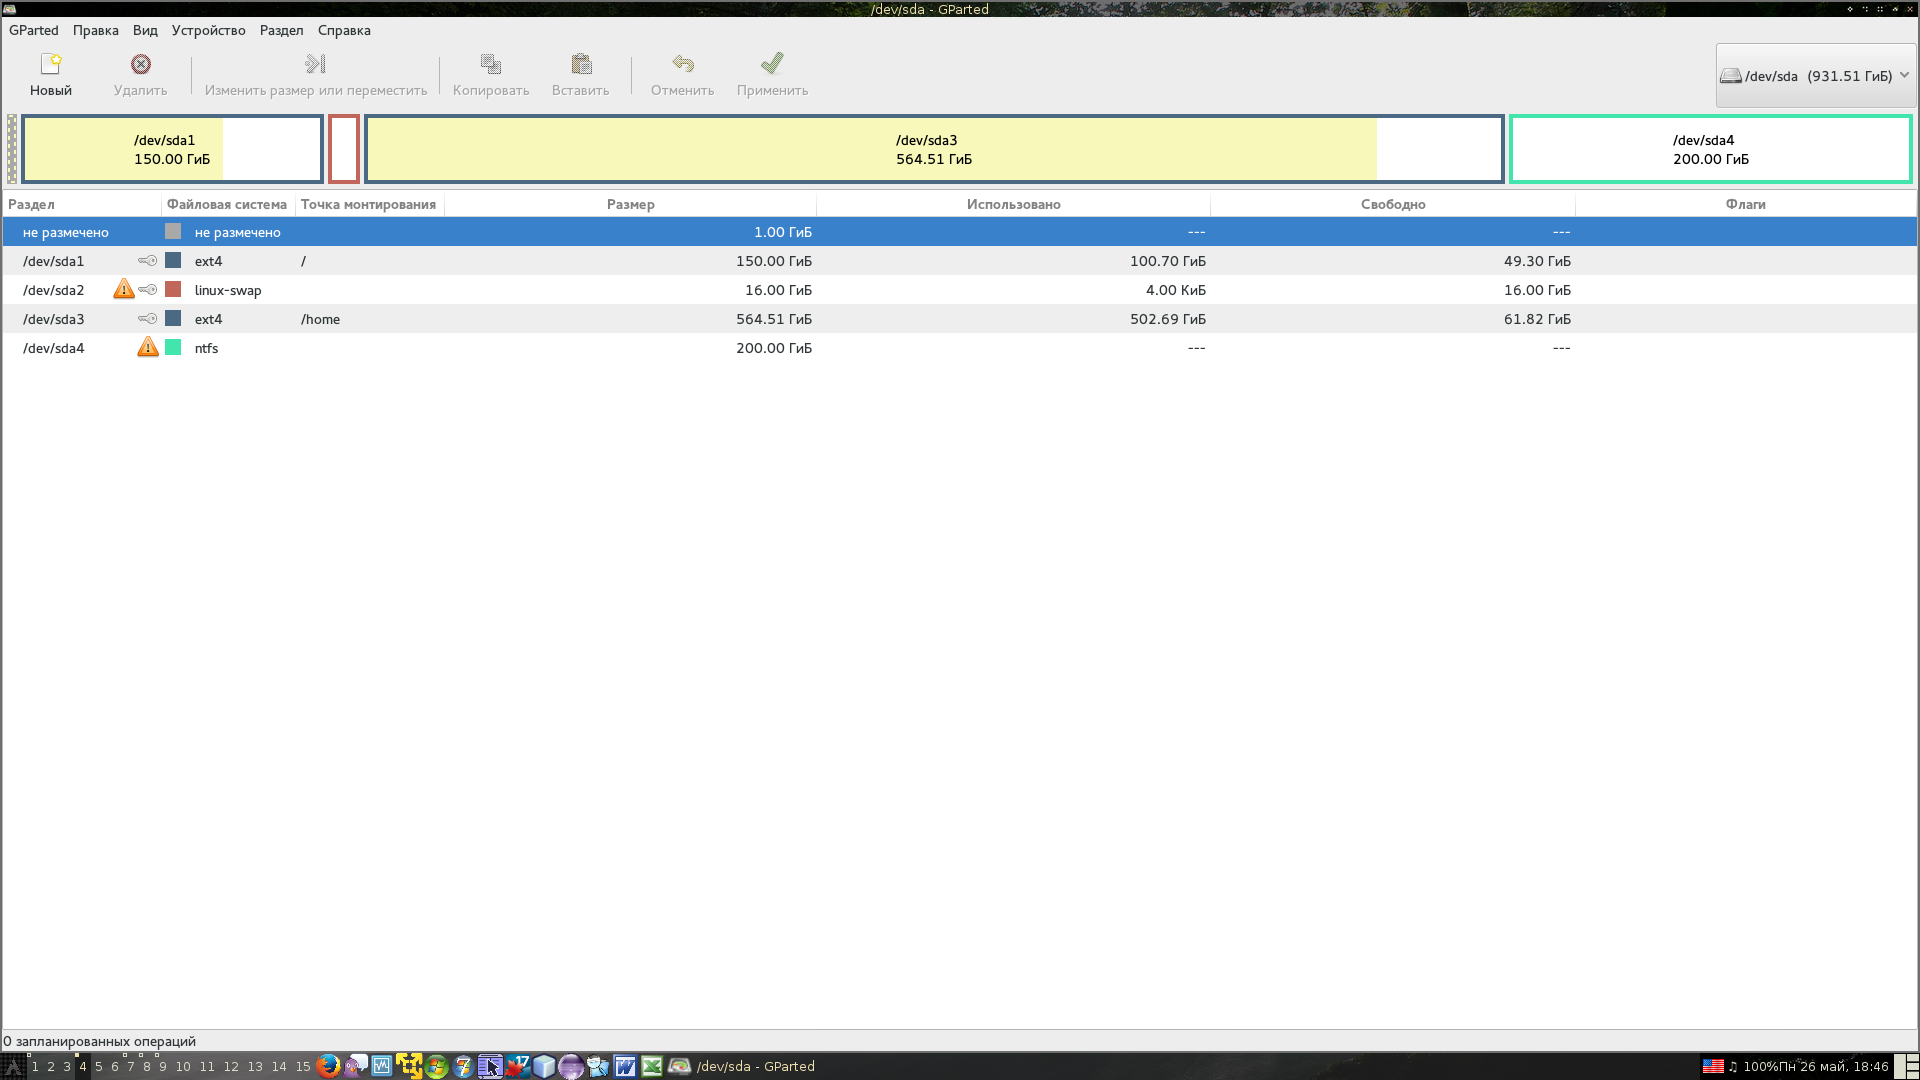Image resolution: width=1920 pixels, height=1080 pixels.
Task: Undo the last operation
Action: (x=682, y=73)
